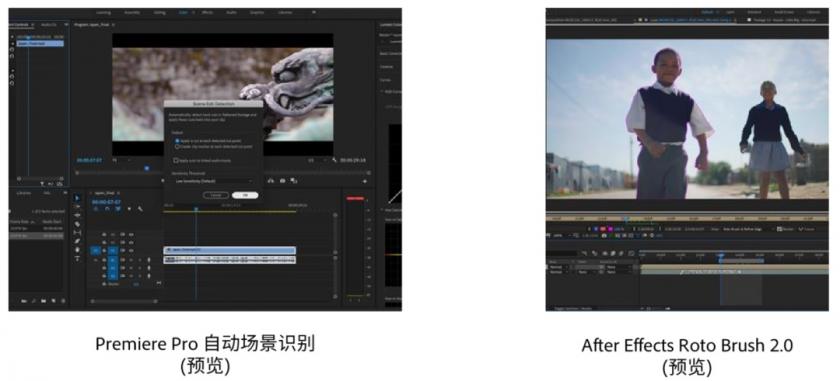Screen dimensions: 840x381
Task: Collapse the RGB Curves group
Action: 381,92
